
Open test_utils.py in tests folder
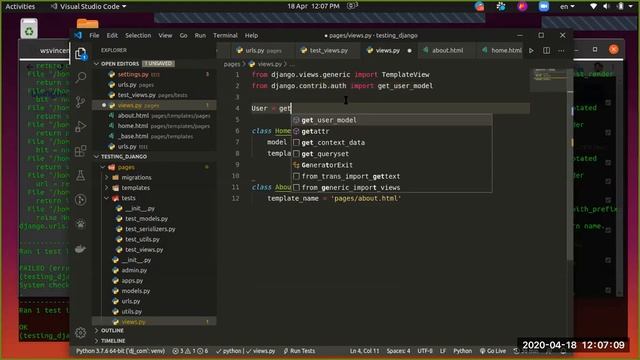click(x=154, y=239)
